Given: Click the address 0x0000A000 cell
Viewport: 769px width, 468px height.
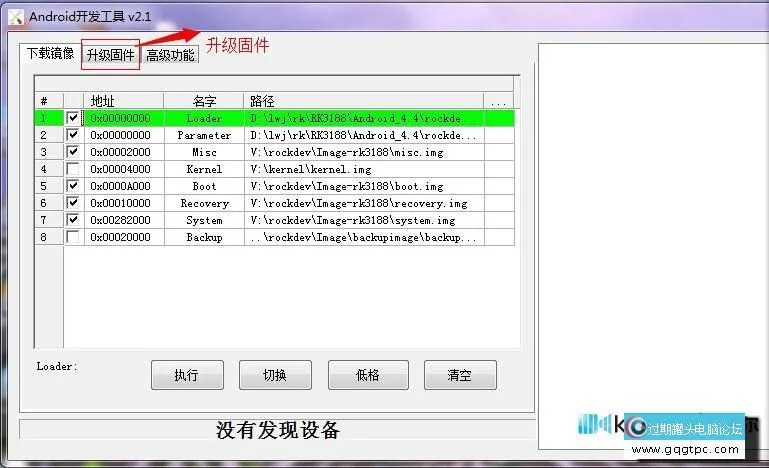Looking at the screenshot, I should point(124,186).
